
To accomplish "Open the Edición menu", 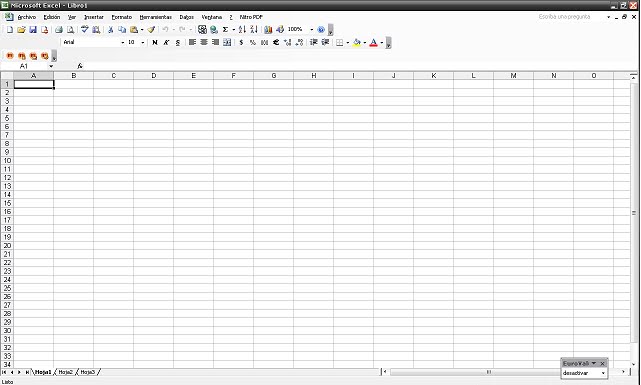I will point(52,17).
